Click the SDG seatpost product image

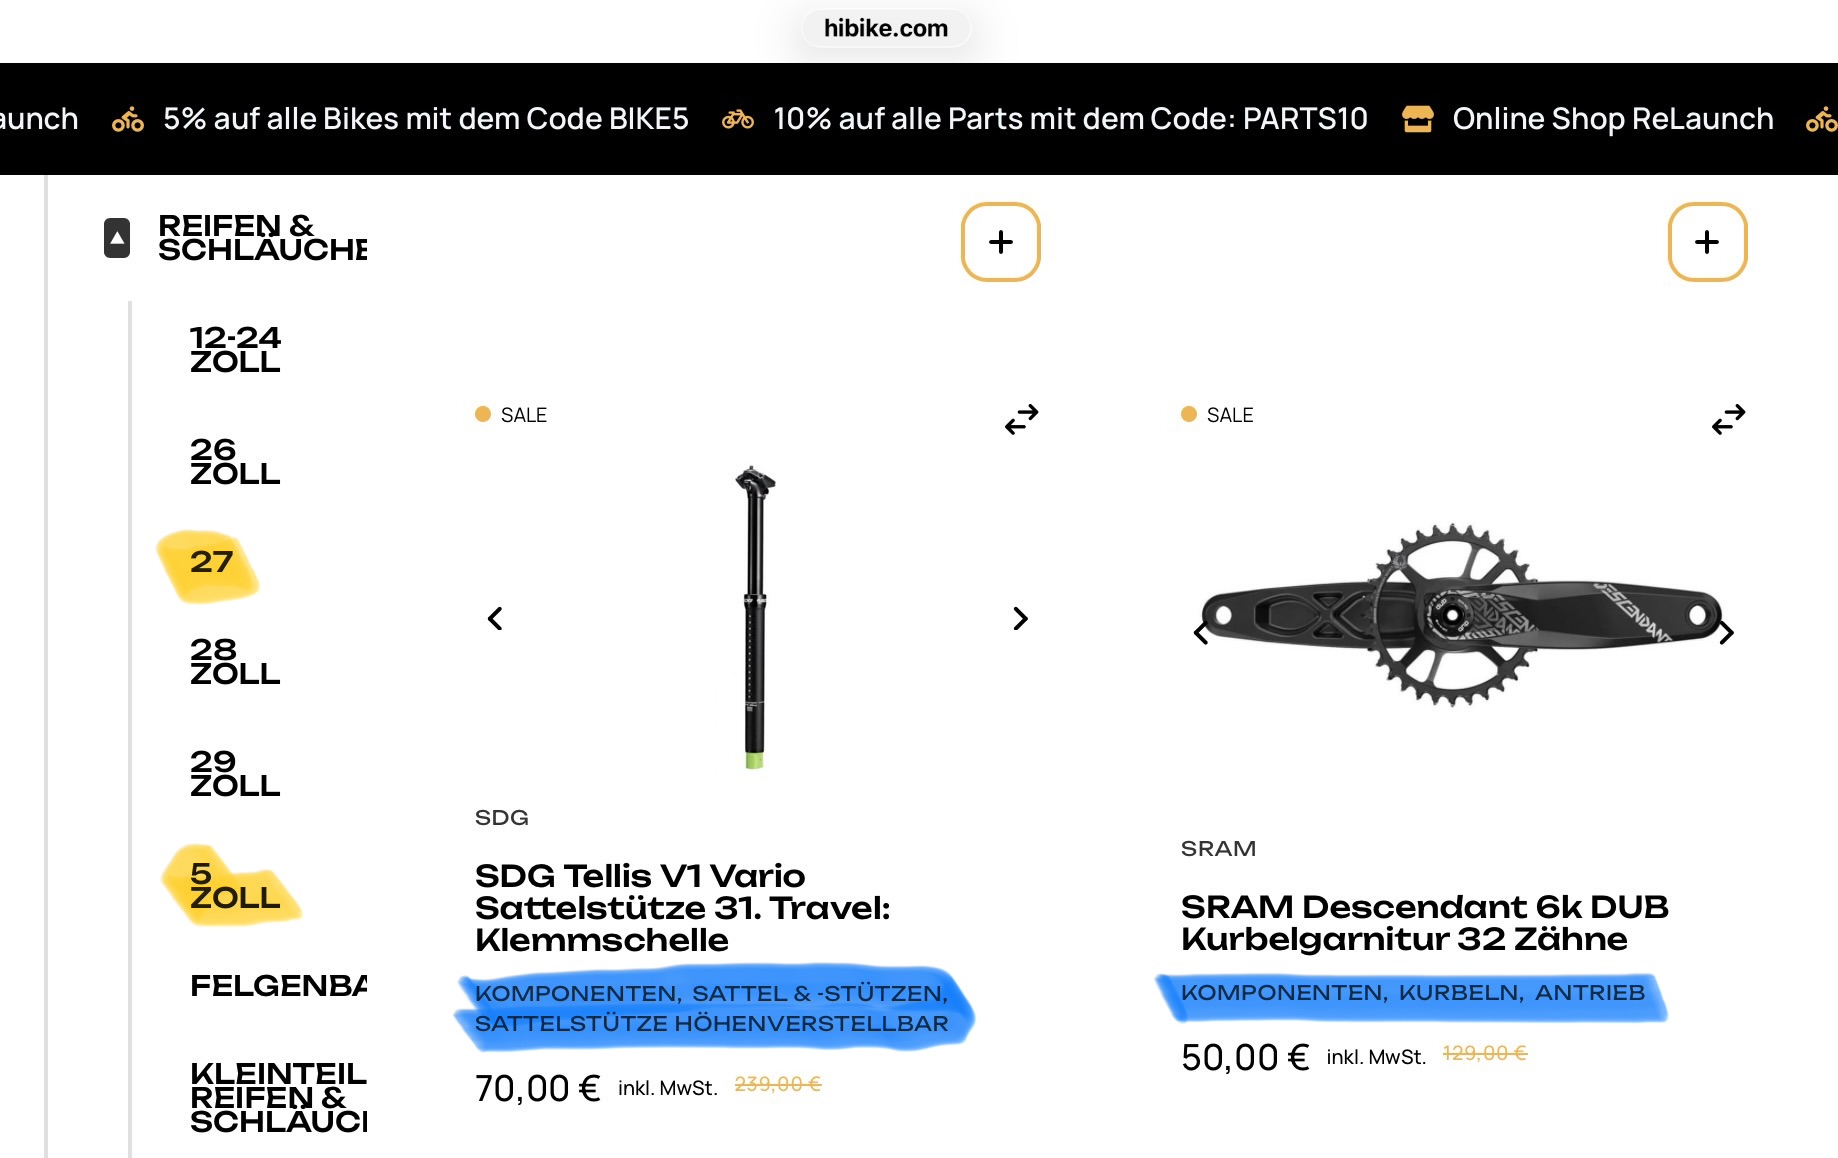(x=755, y=617)
